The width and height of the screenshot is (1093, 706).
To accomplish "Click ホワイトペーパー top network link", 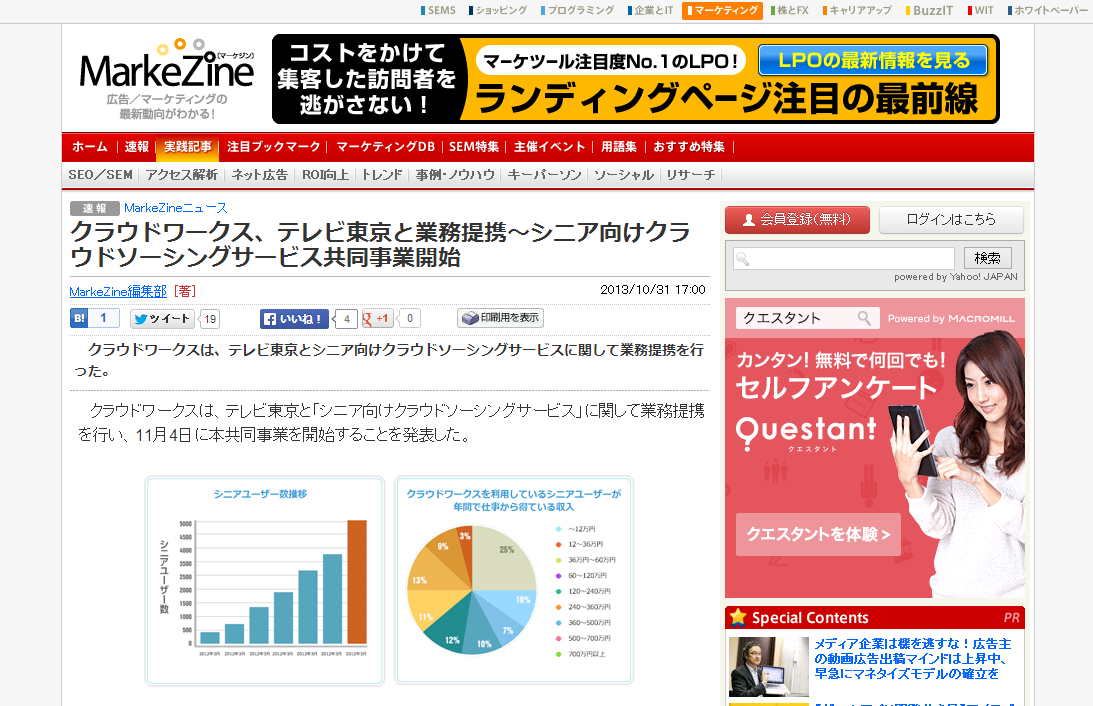I will (x=1048, y=10).
